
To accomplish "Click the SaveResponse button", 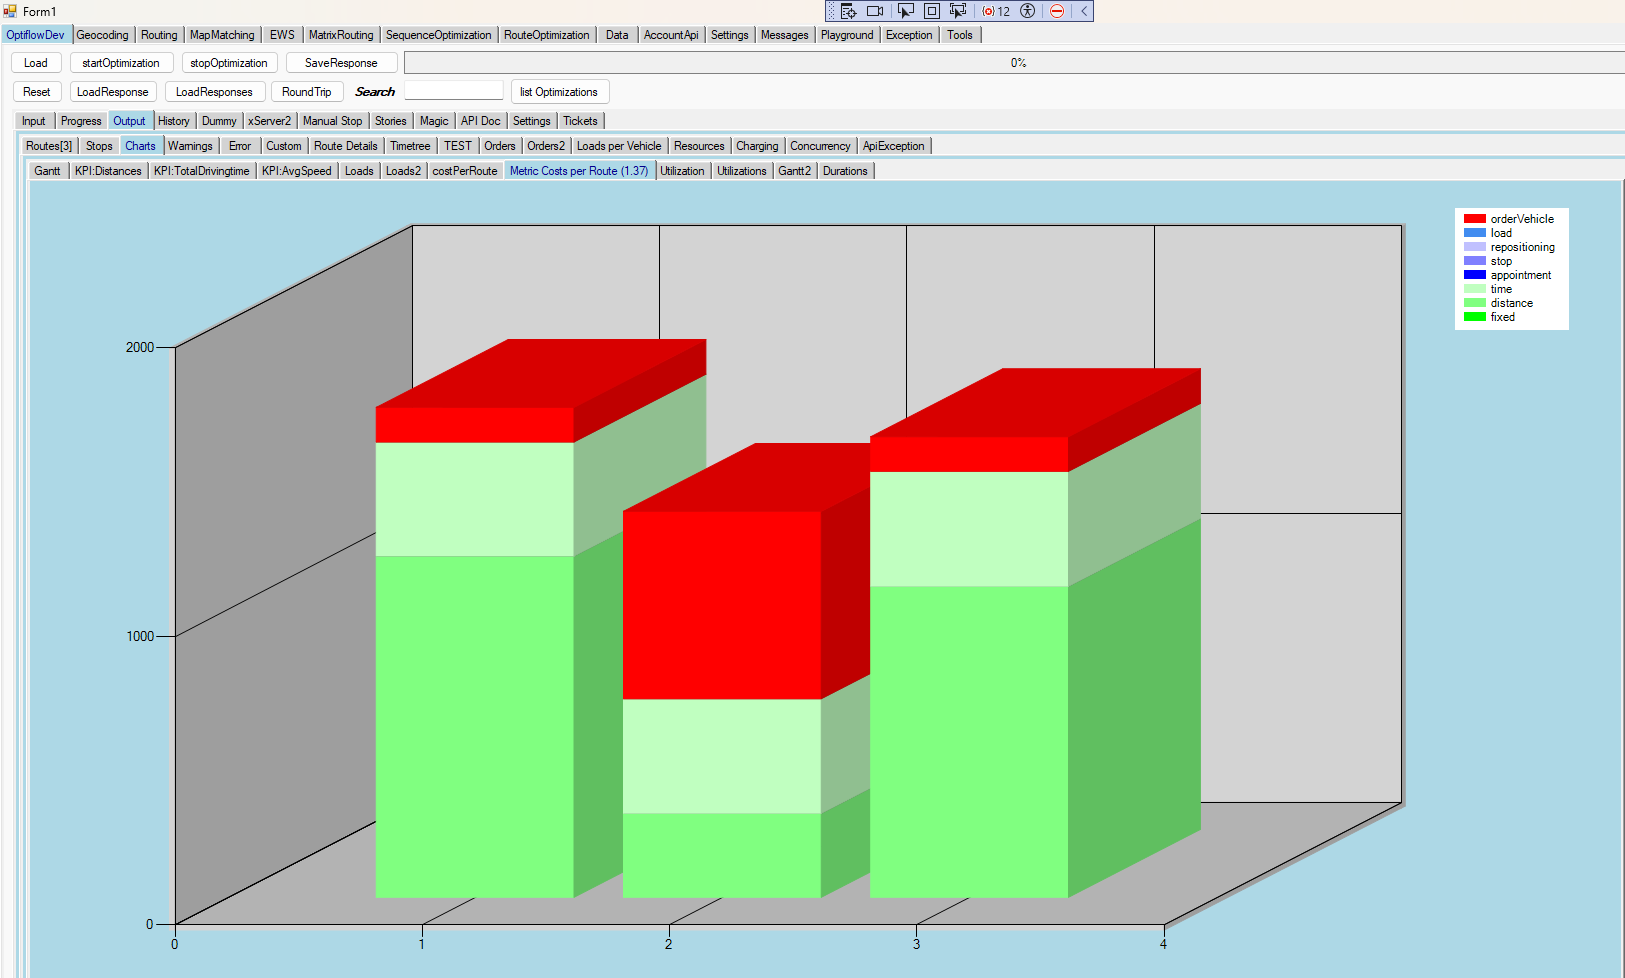I will coord(341,63).
